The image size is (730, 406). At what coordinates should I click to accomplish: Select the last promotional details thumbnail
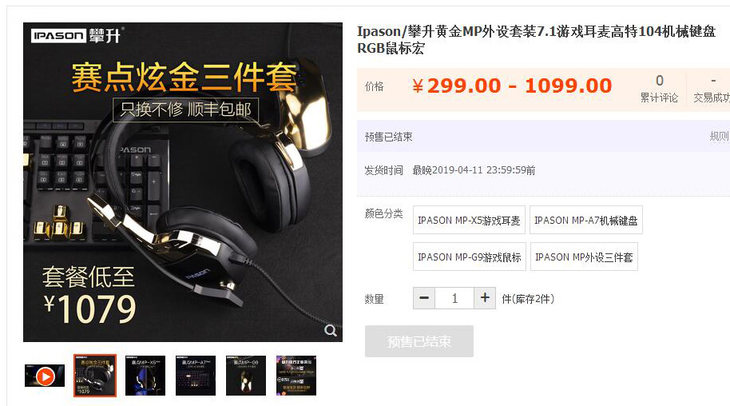click(296, 376)
